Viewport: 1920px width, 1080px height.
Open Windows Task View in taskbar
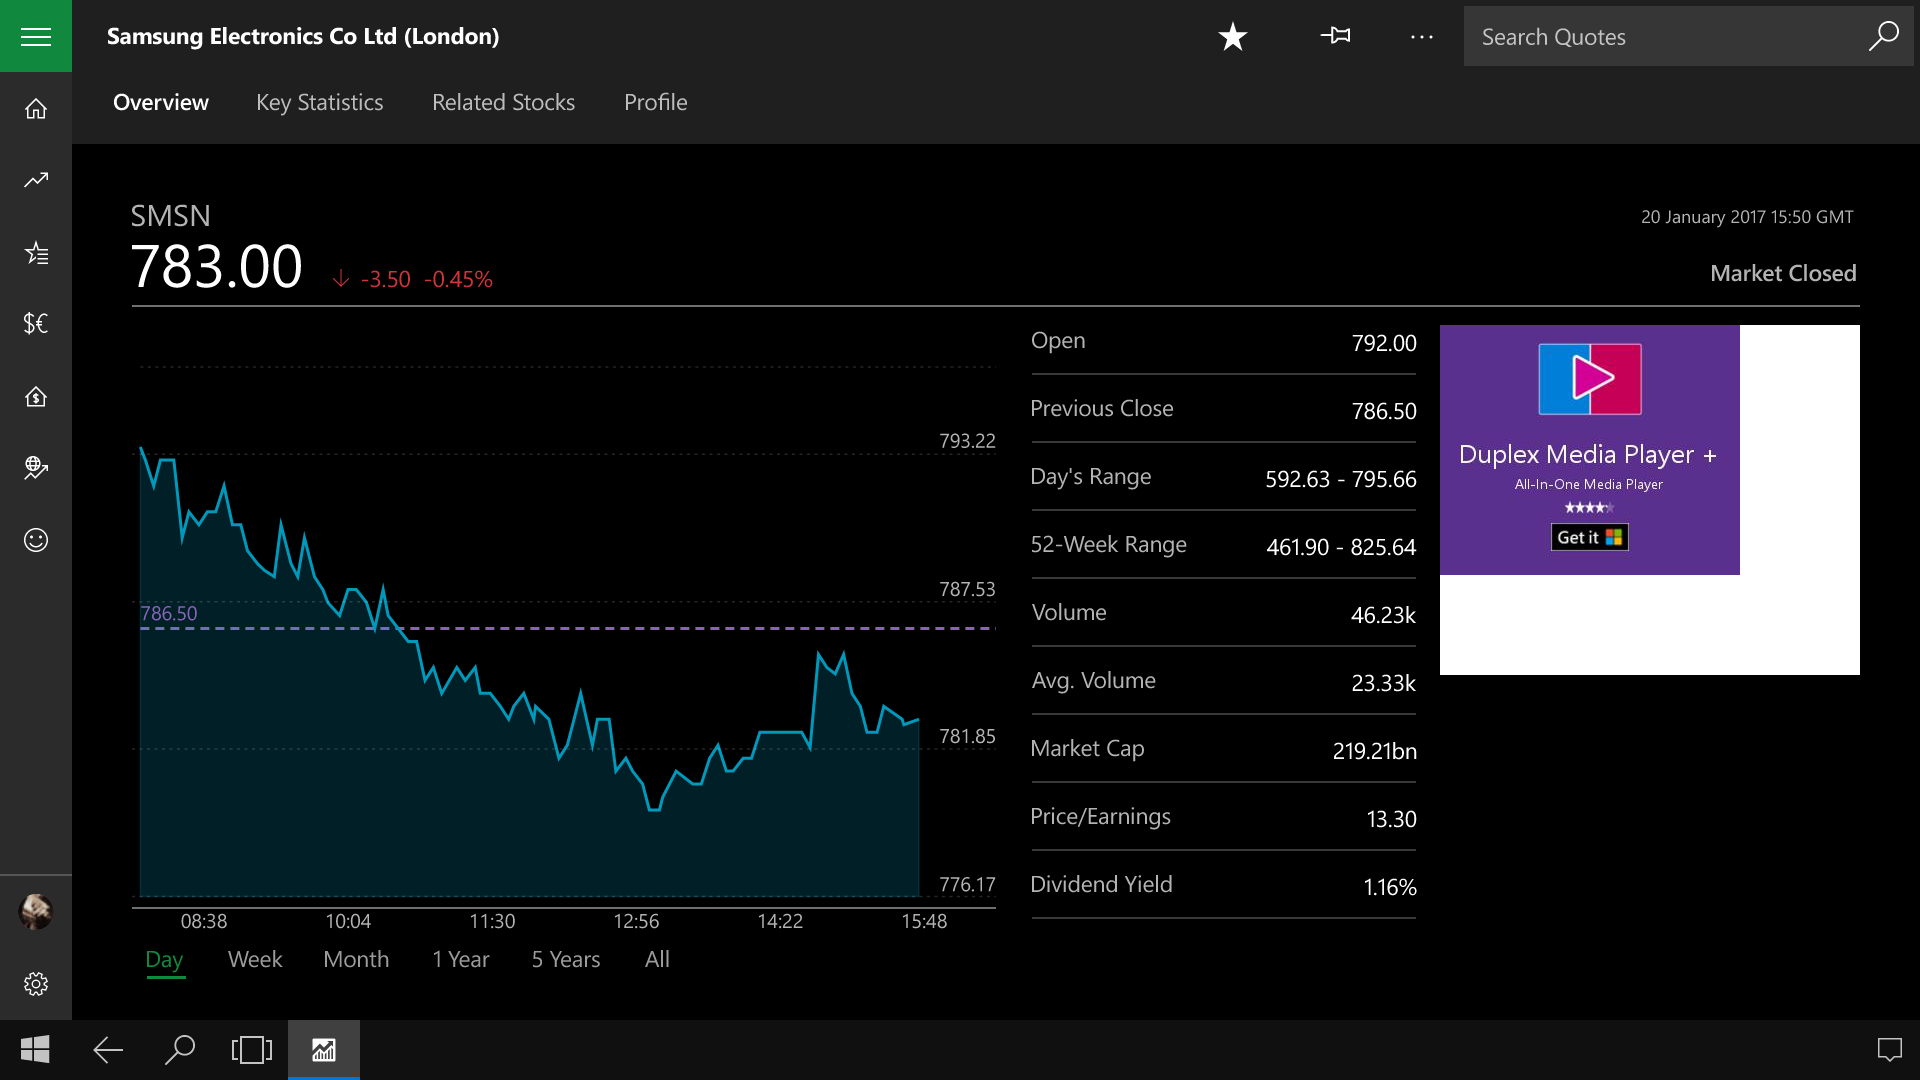coord(251,1050)
